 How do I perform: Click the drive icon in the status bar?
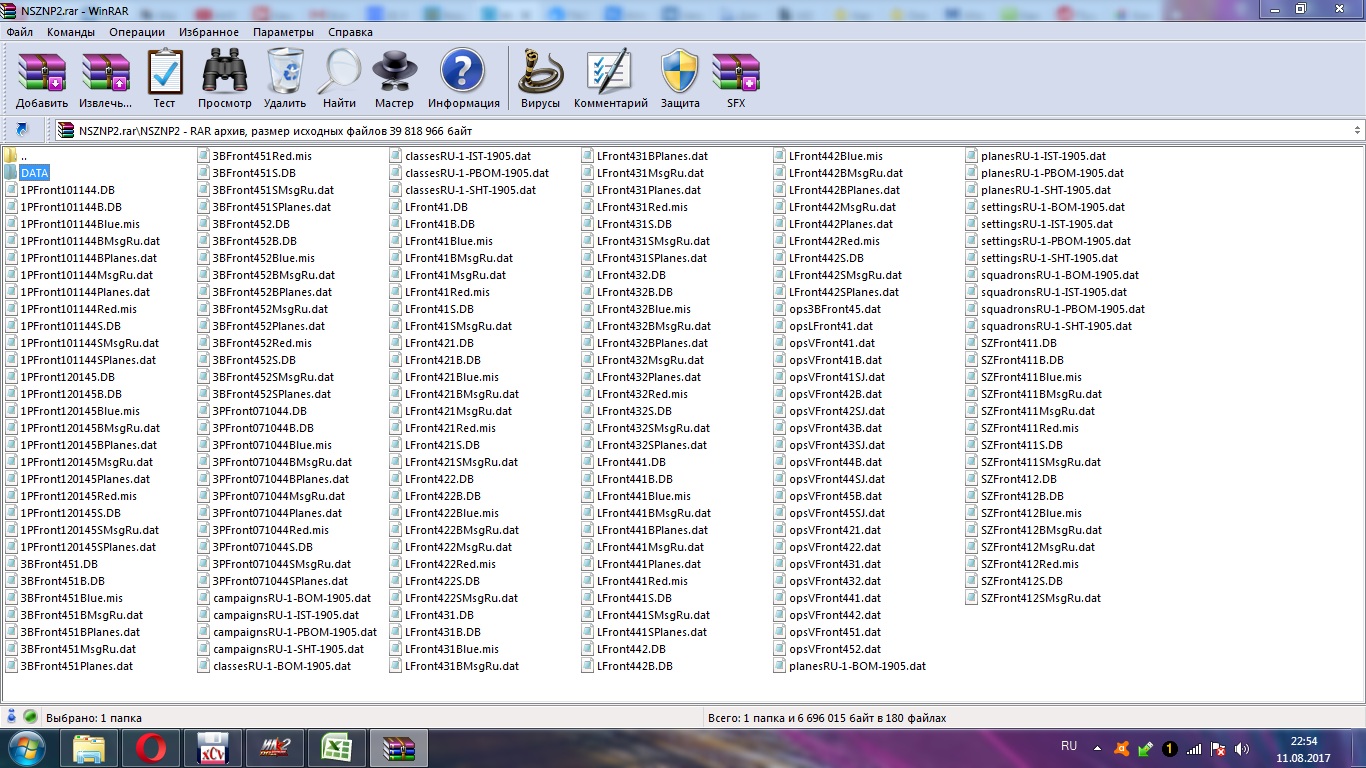point(12,717)
